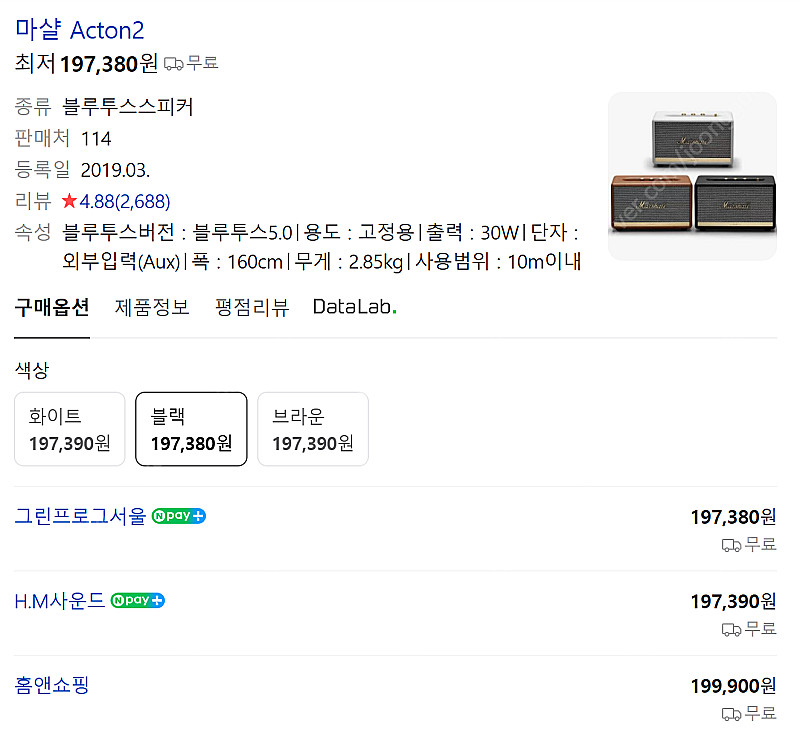The height and width of the screenshot is (735, 800).
Task: Click the delivery truck icon under 197,380원 seller price
Action: pyautogui.click(x=731, y=545)
